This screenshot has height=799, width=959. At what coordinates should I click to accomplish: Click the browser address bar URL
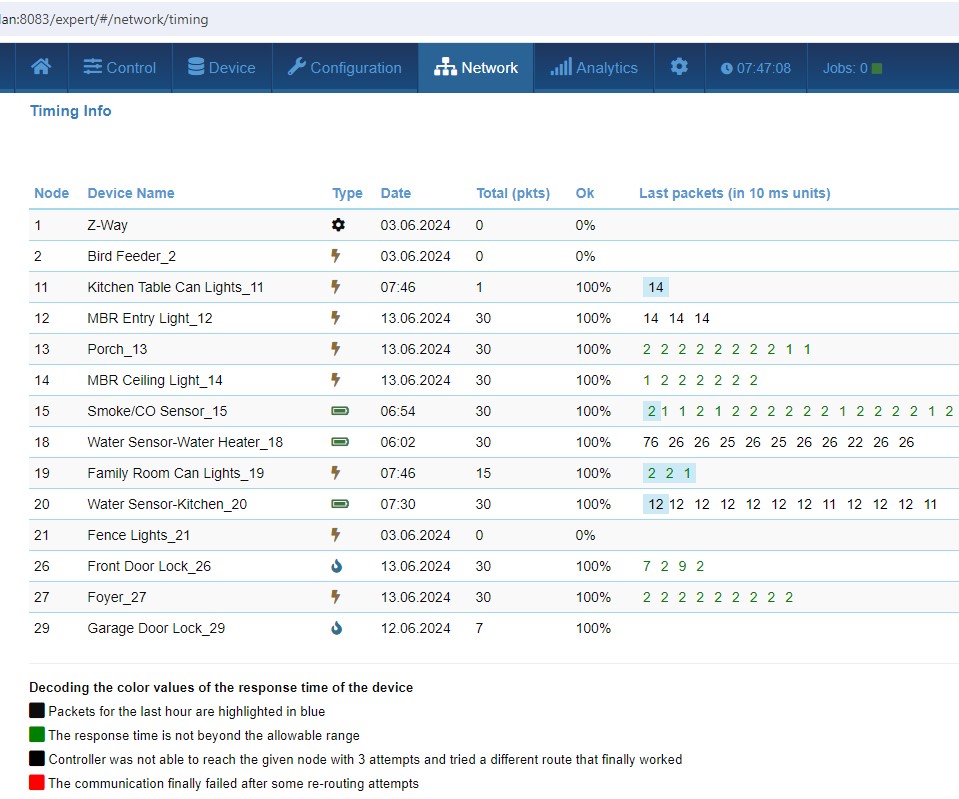coord(105,20)
